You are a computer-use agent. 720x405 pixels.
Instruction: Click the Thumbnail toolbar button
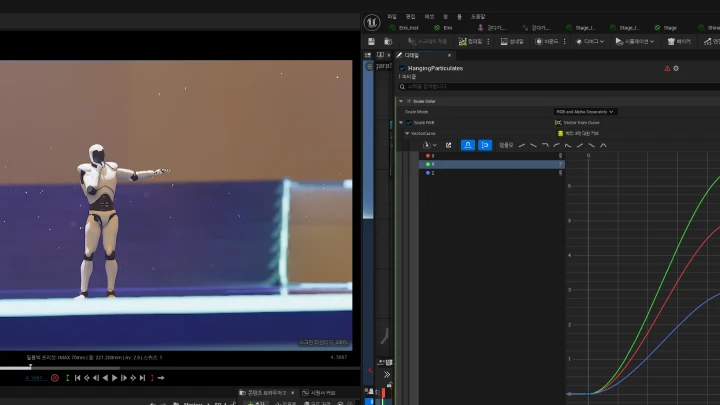[512, 41]
